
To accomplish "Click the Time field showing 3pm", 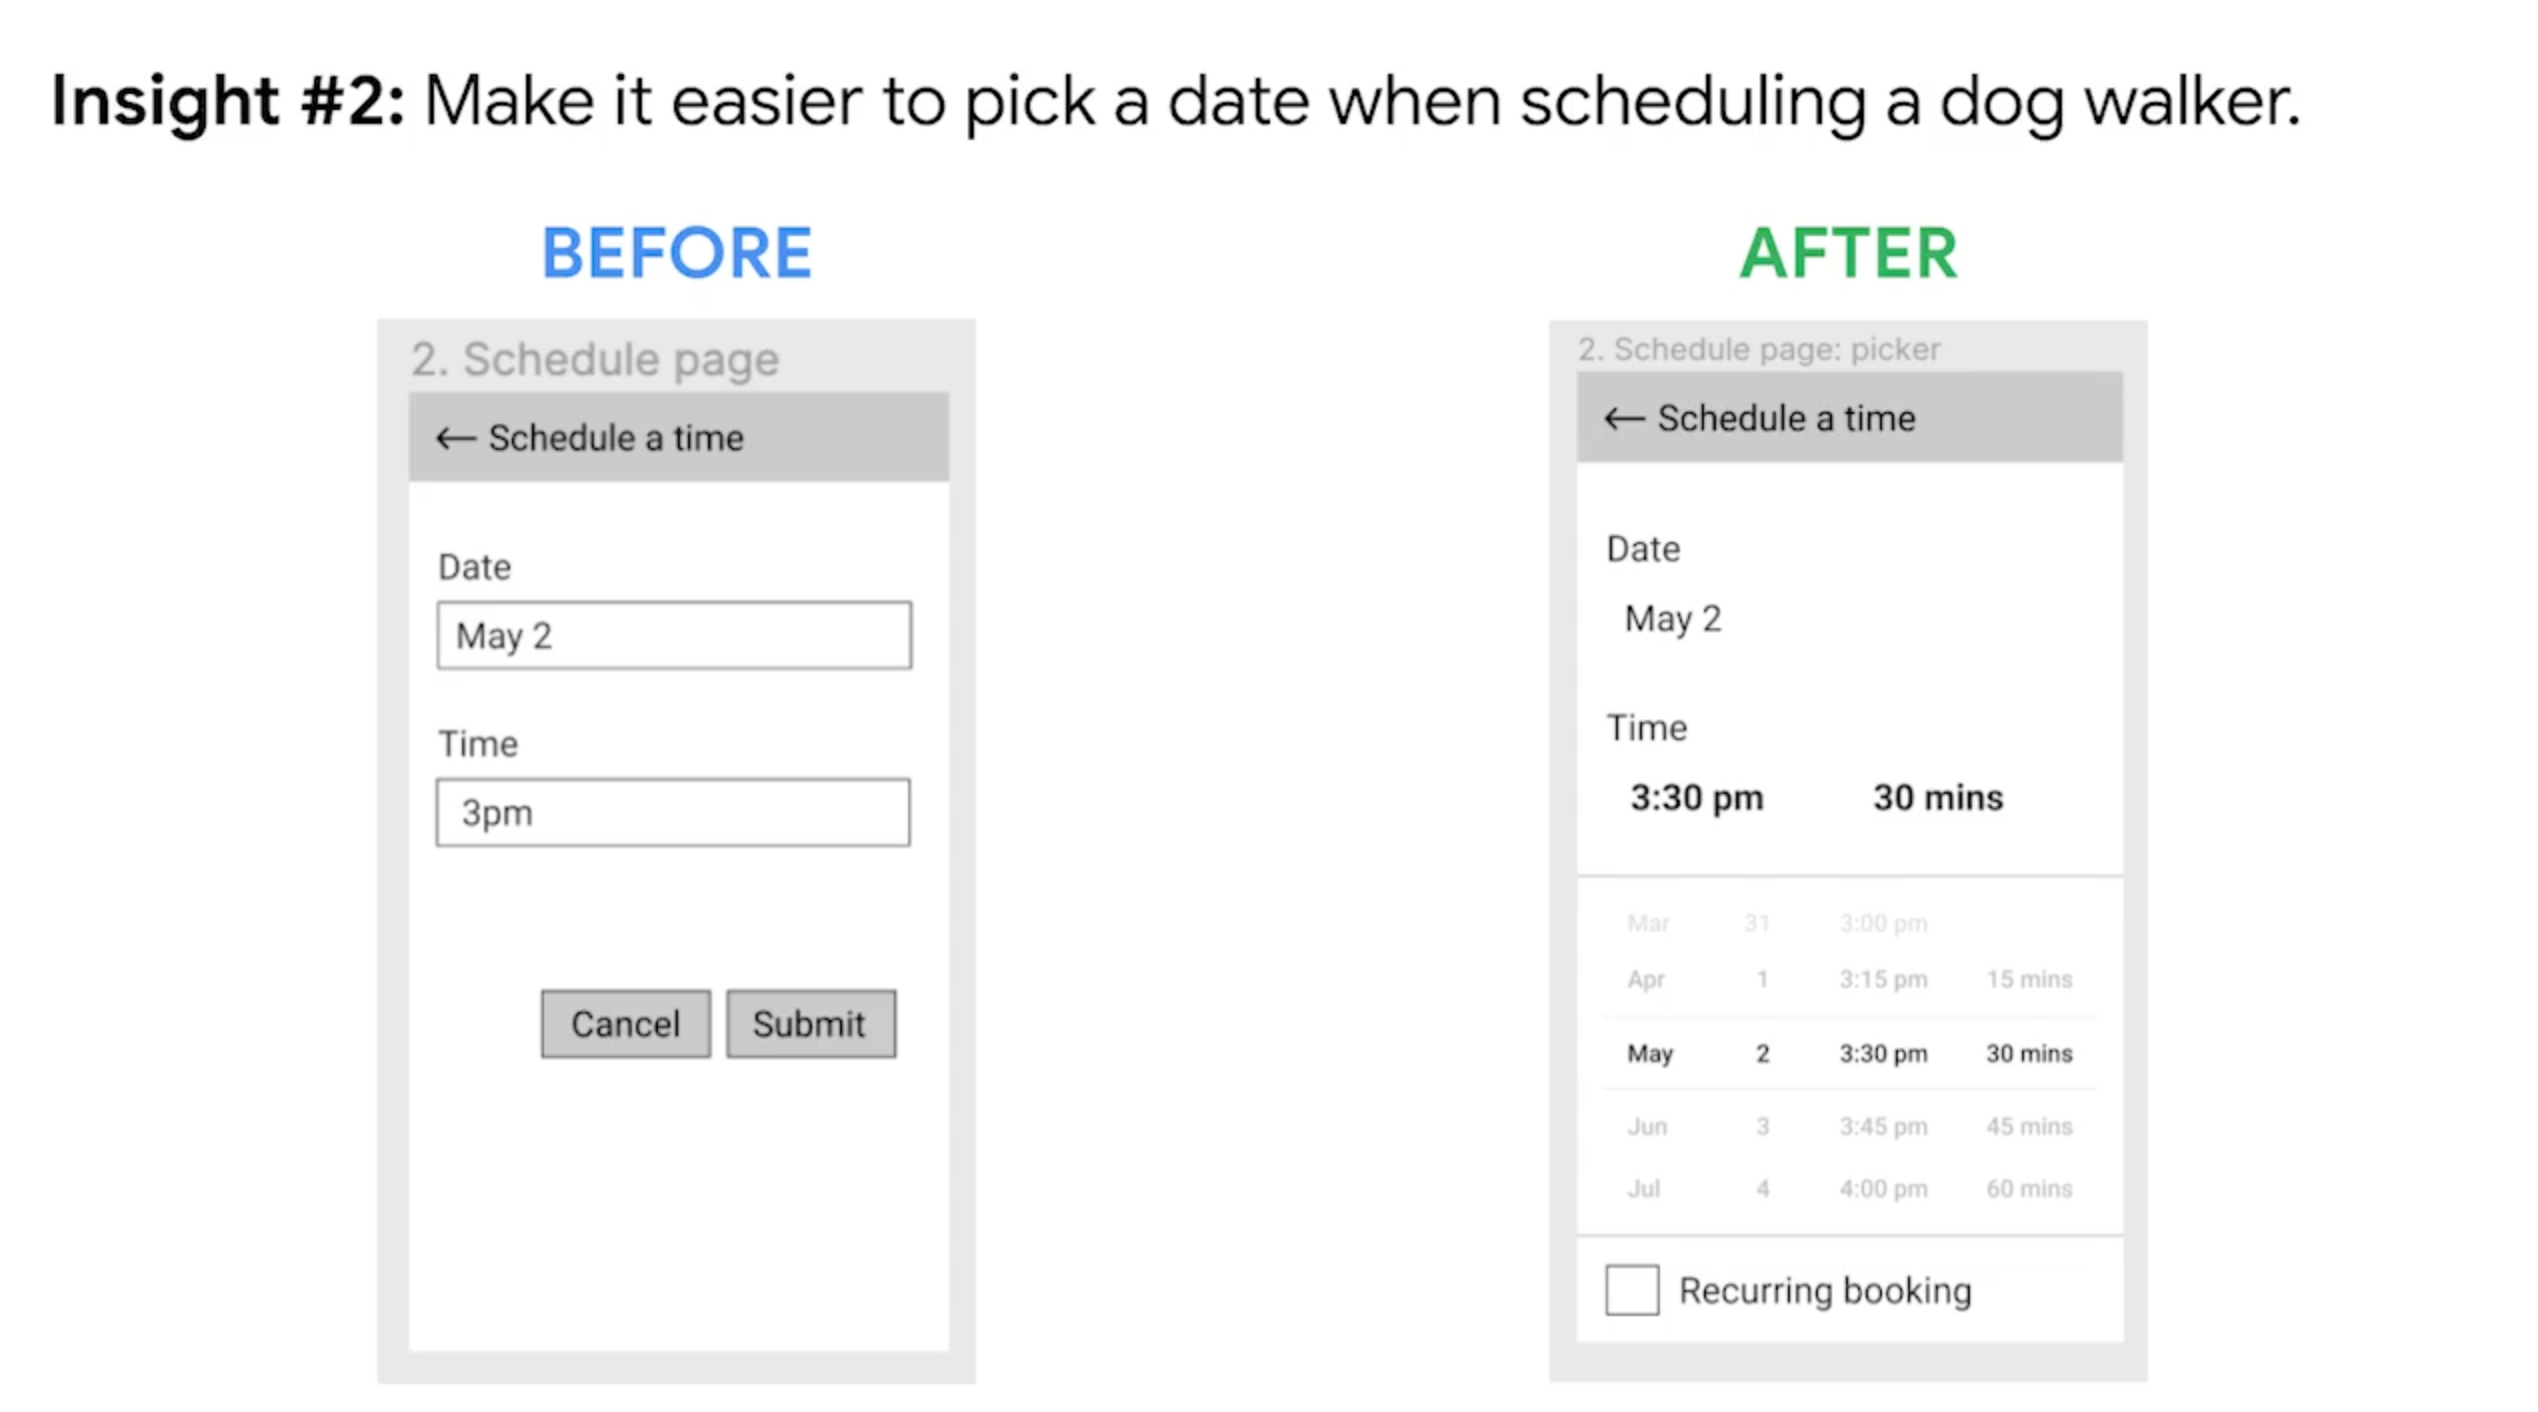I will [x=673, y=813].
